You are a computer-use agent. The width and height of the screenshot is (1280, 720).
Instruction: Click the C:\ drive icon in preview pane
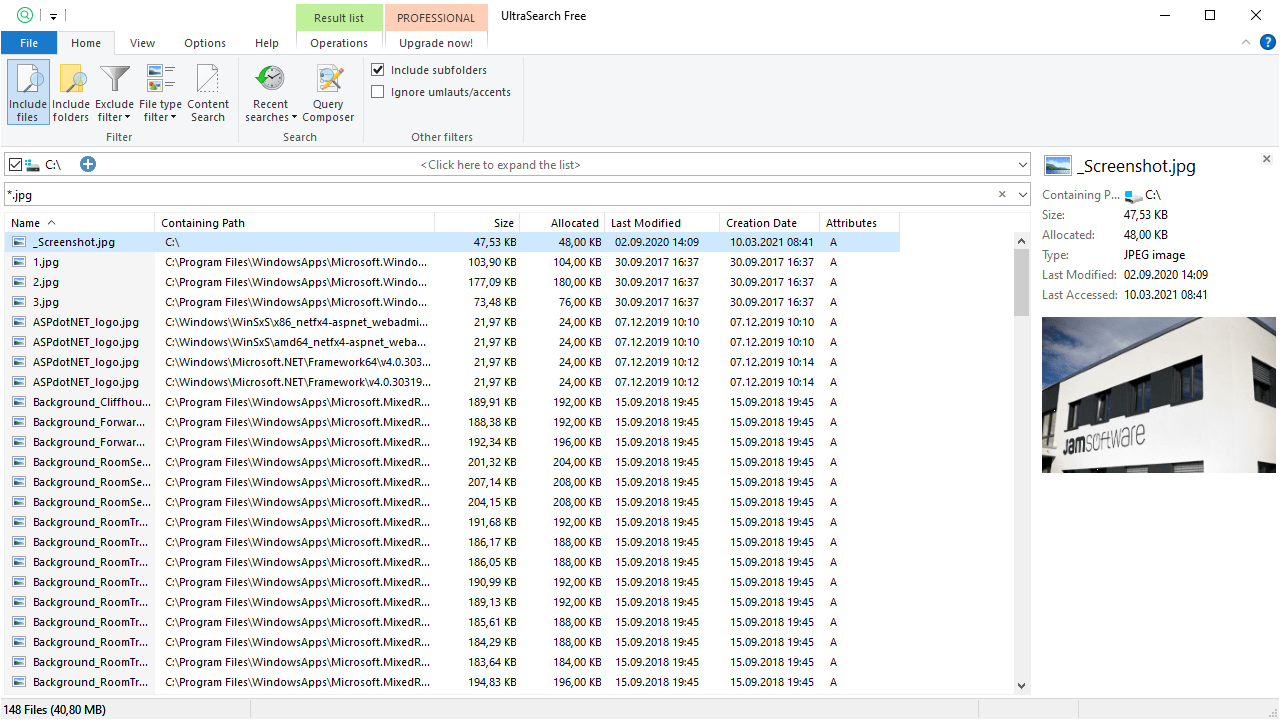click(1133, 196)
